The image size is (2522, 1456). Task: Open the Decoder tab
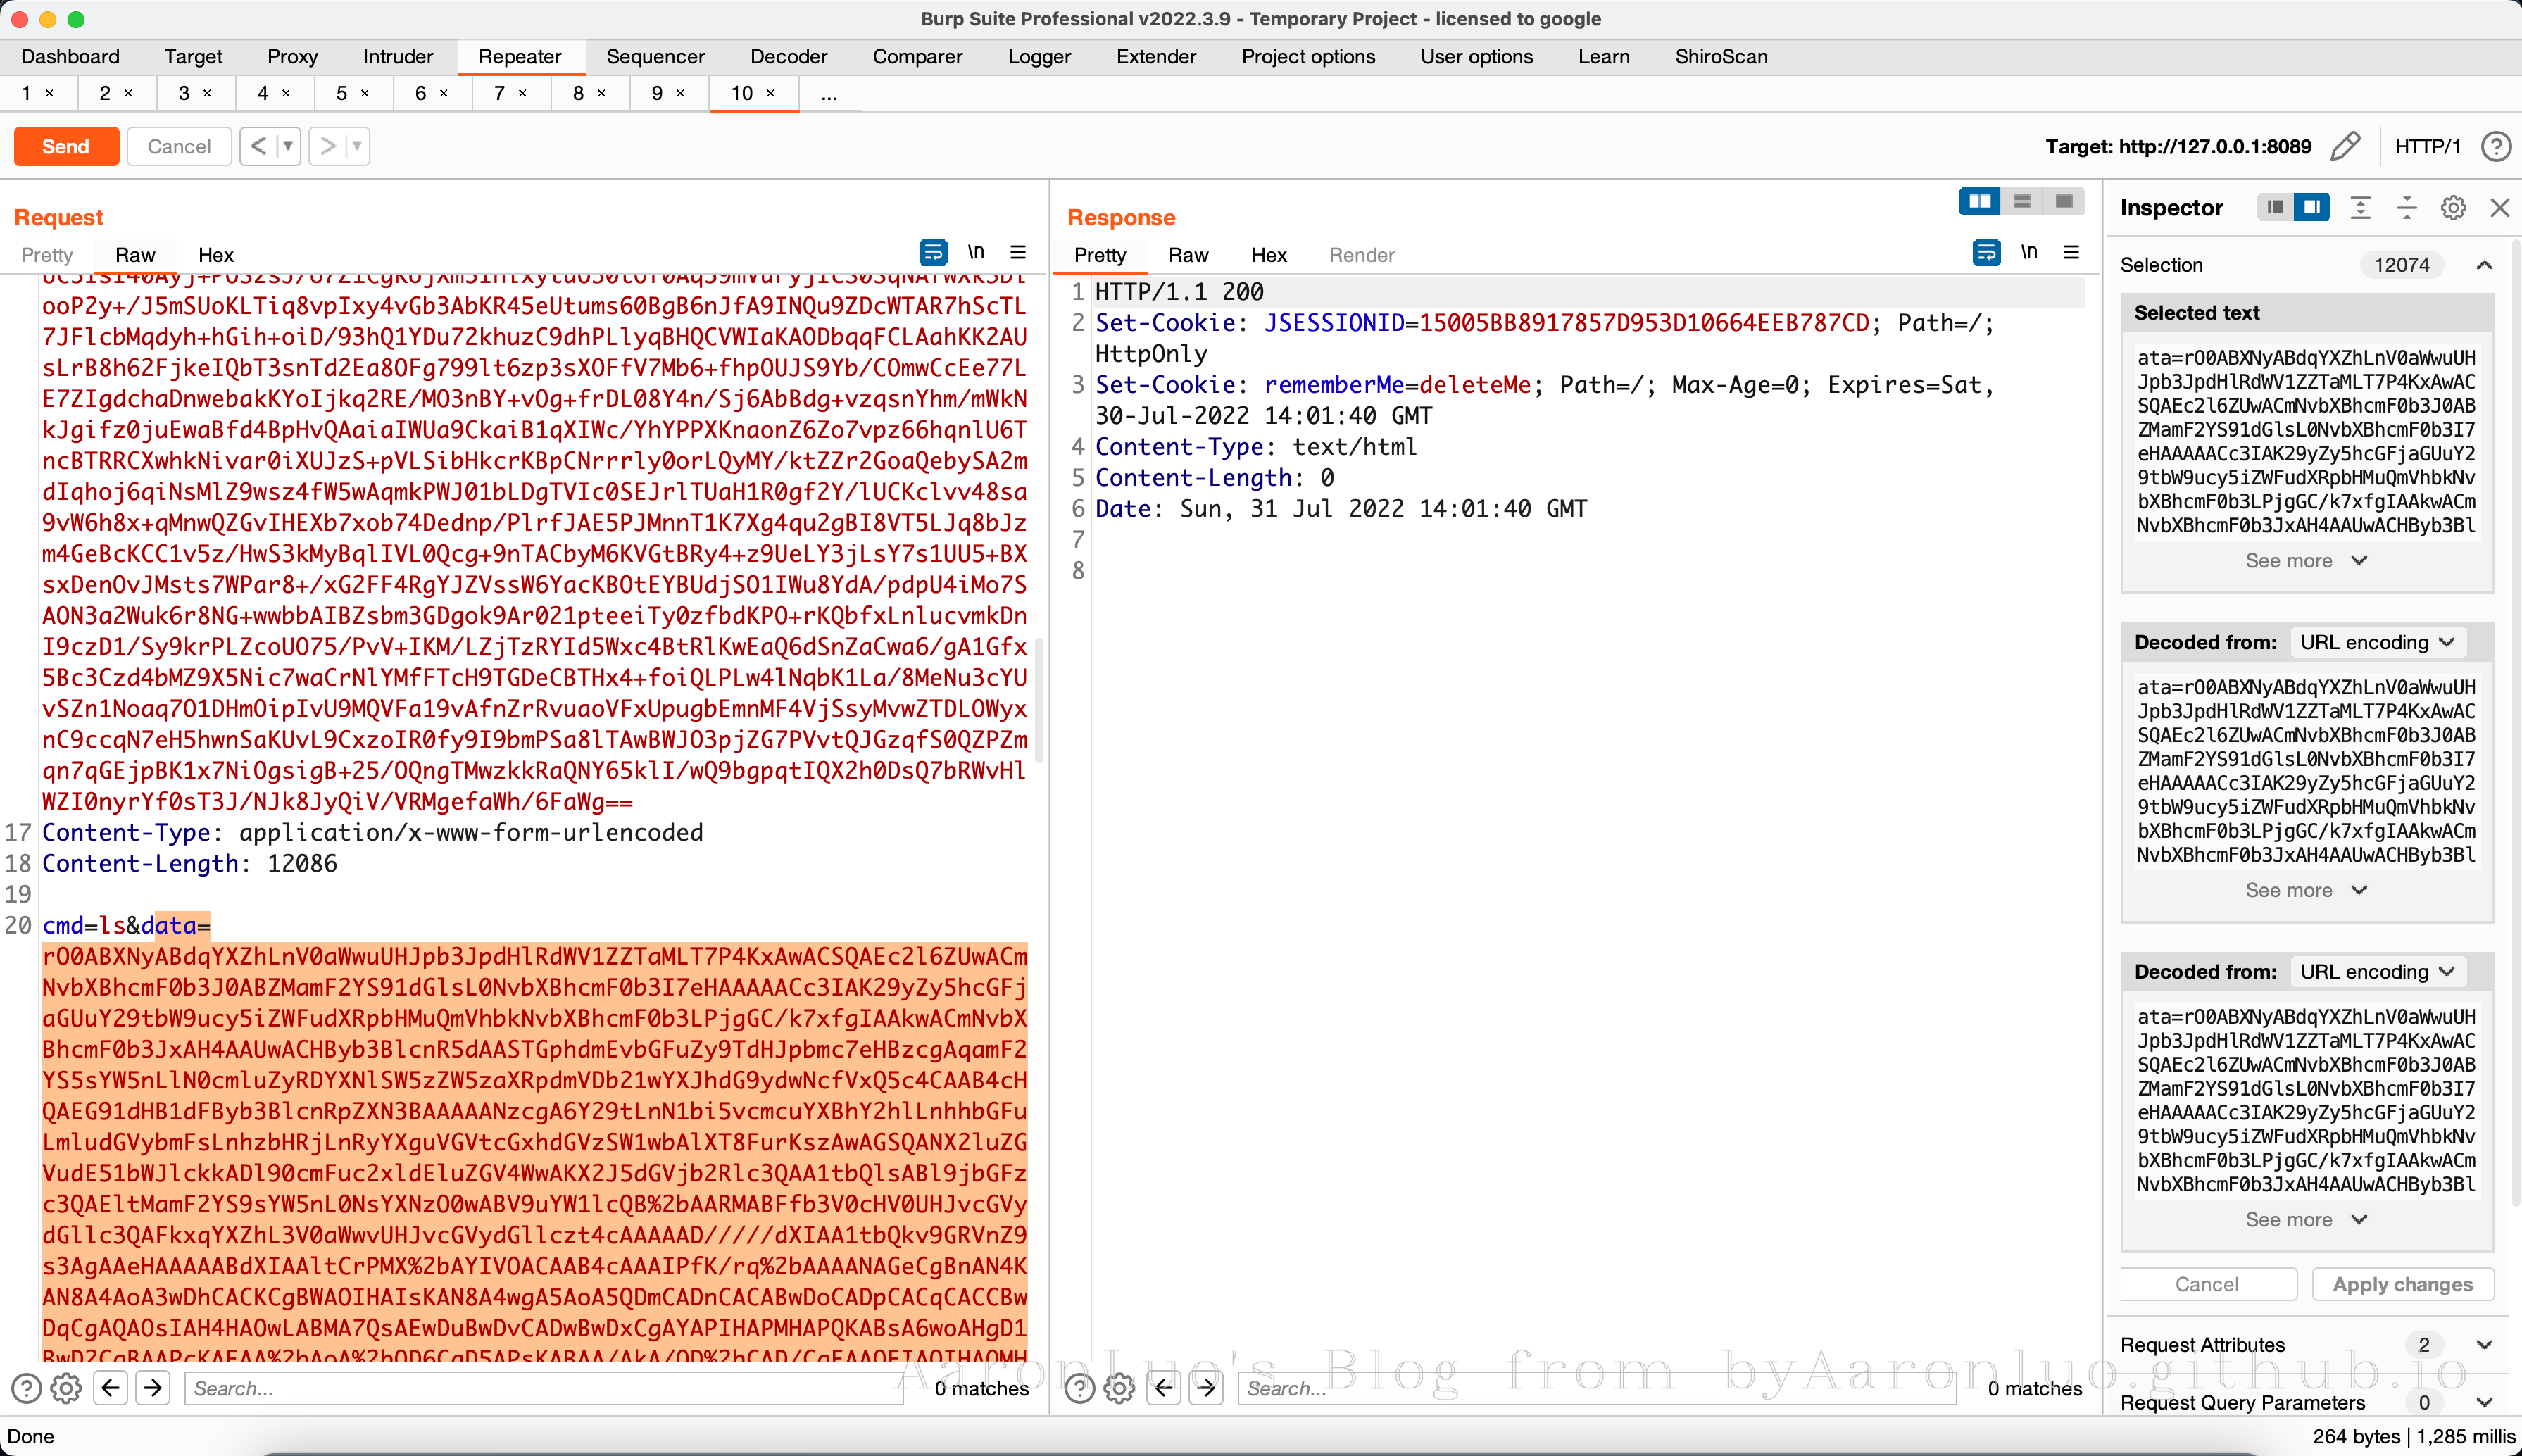point(788,56)
